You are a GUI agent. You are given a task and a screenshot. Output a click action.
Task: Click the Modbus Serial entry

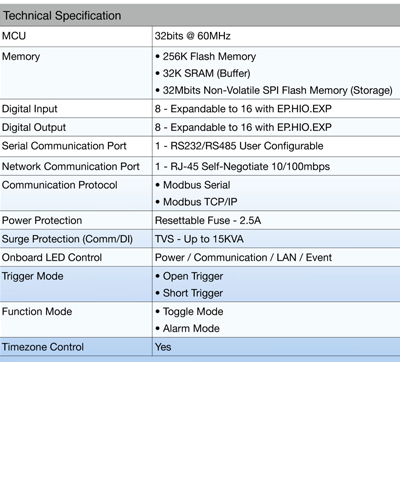coord(197,185)
